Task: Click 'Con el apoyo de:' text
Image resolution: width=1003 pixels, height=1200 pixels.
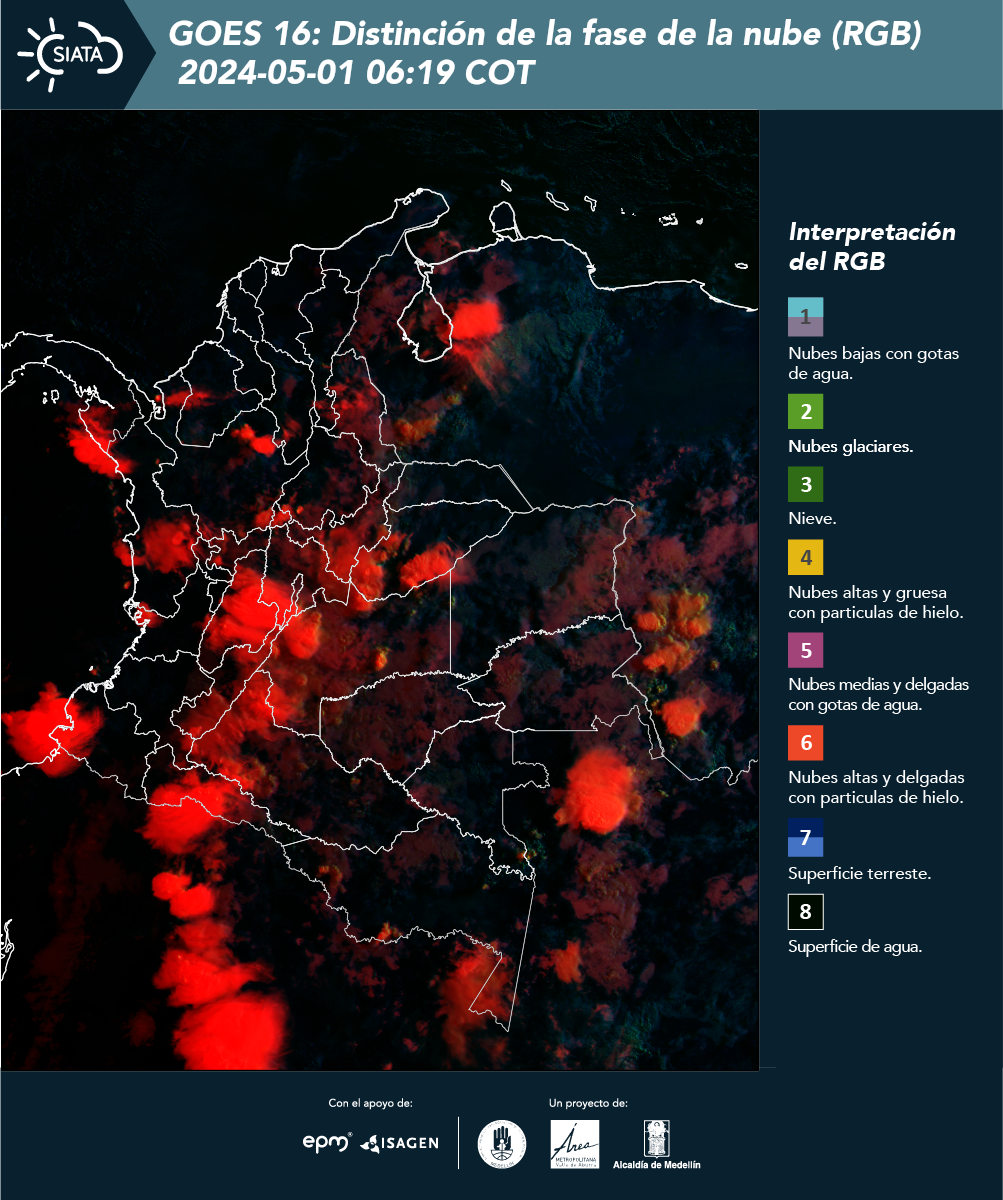Action: pos(370,1103)
